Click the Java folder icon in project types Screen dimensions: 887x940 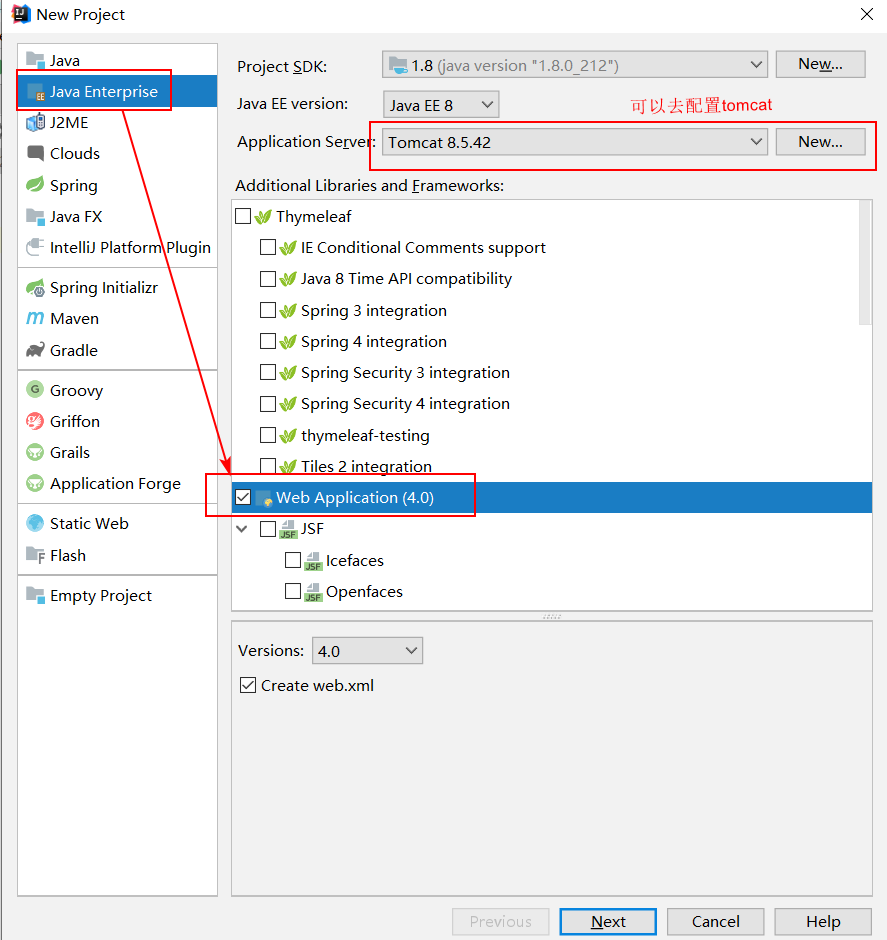[35, 61]
